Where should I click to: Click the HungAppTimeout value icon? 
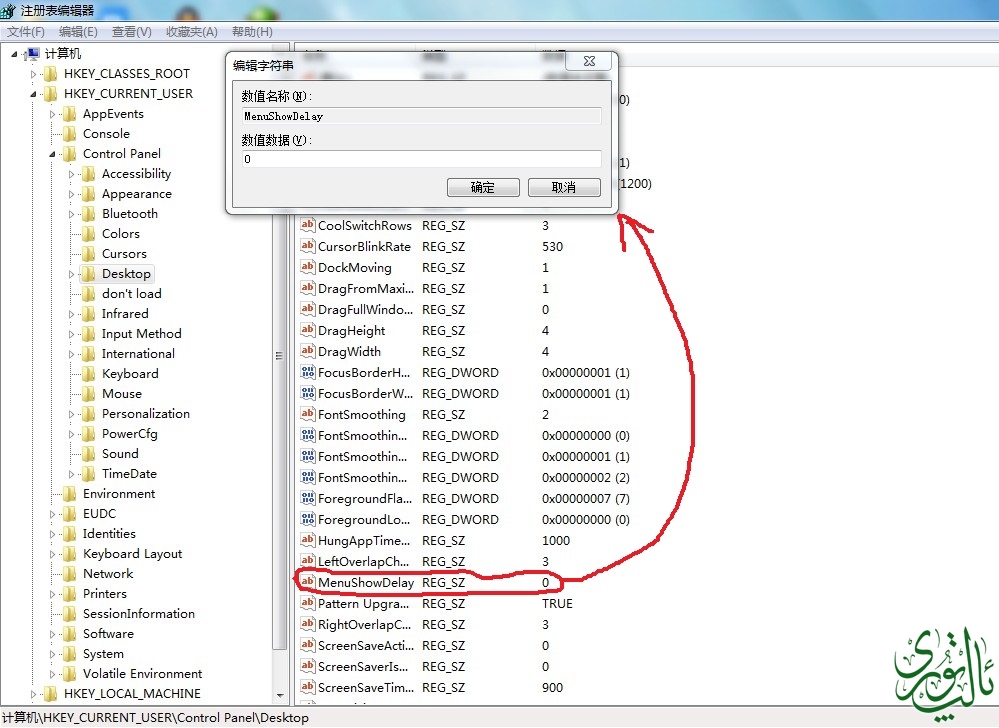click(x=308, y=541)
